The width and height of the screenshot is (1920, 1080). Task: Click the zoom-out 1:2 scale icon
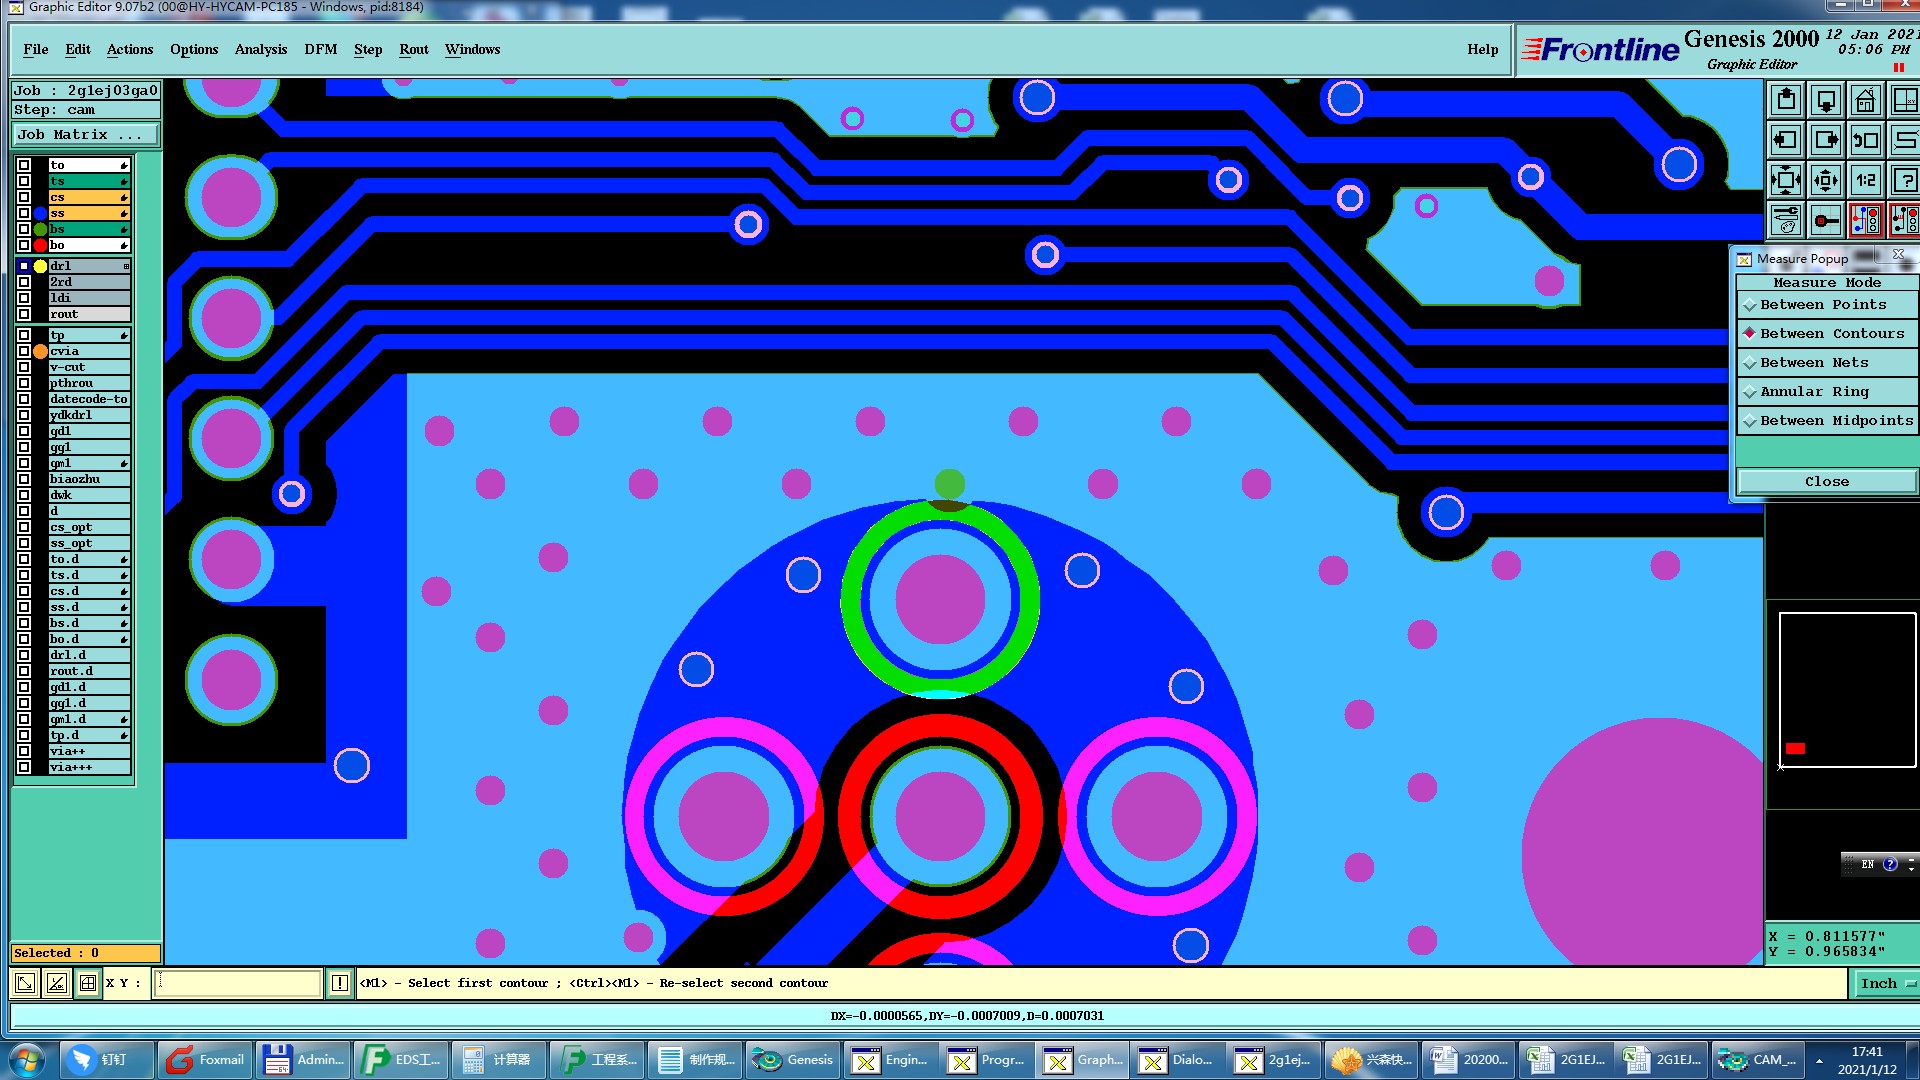point(1865,181)
